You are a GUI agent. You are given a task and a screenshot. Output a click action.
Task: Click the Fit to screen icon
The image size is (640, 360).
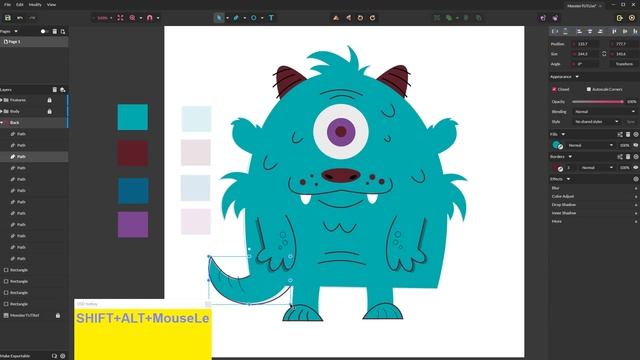pos(120,18)
